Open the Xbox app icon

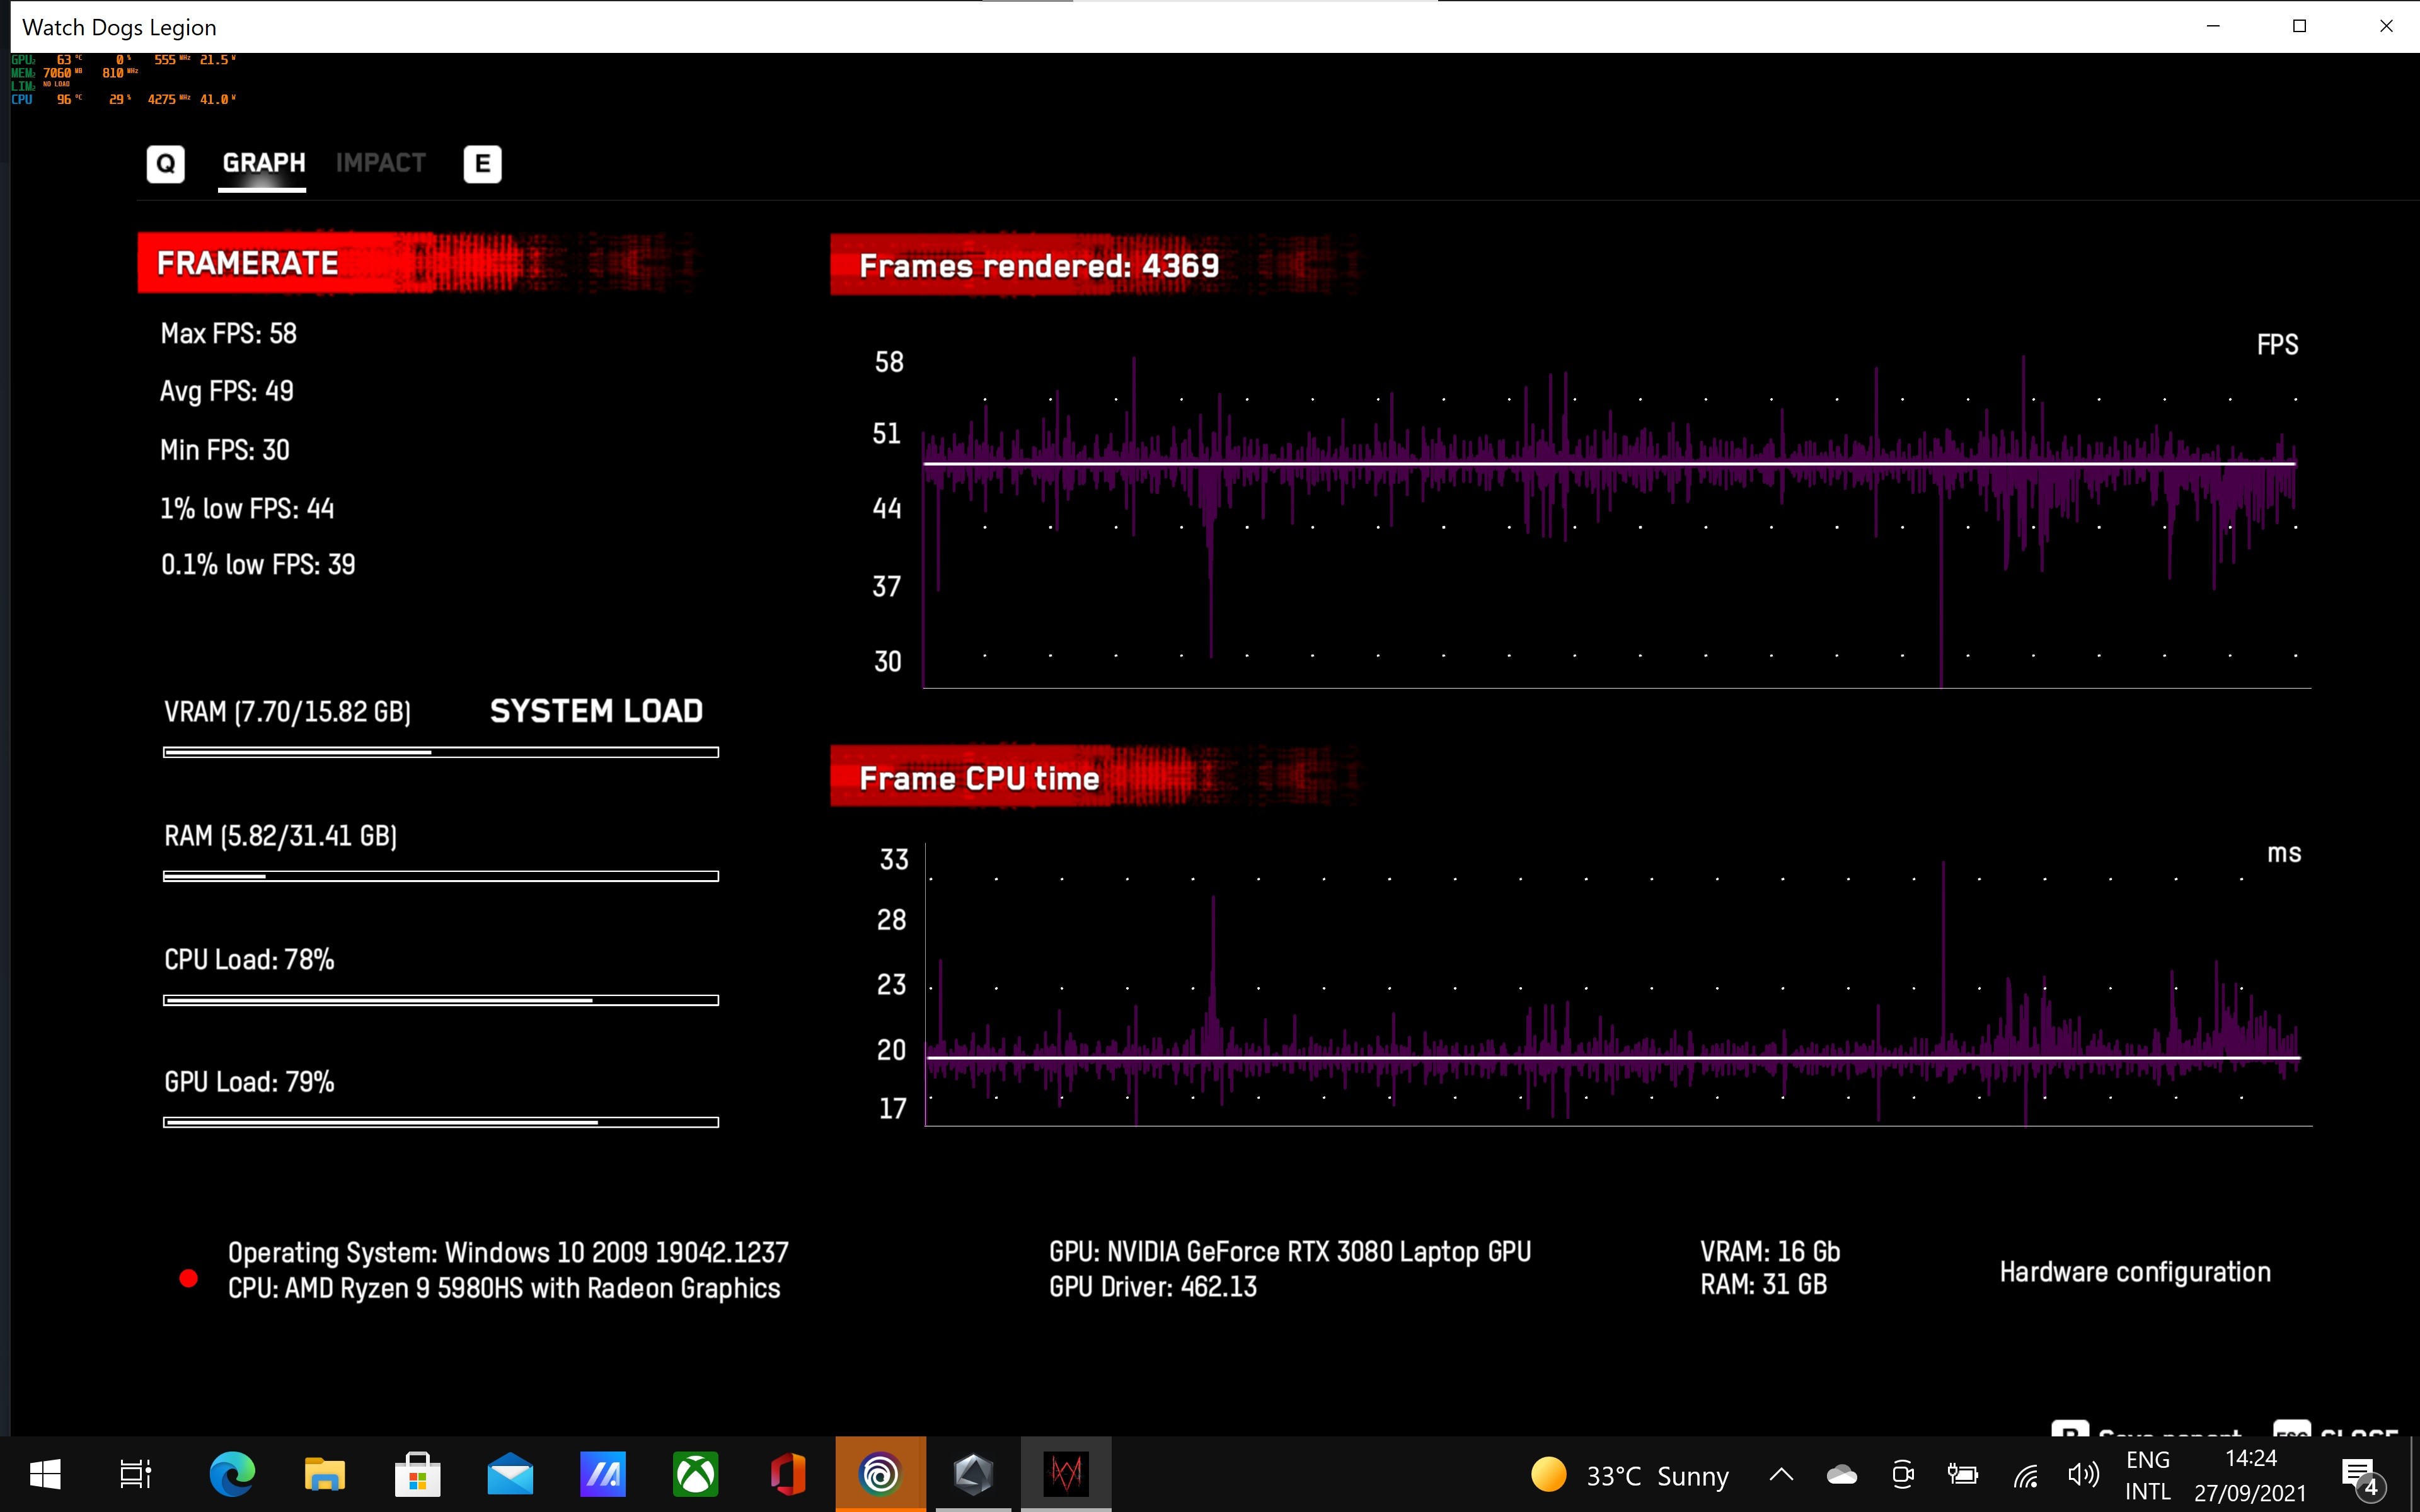pos(695,1474)
